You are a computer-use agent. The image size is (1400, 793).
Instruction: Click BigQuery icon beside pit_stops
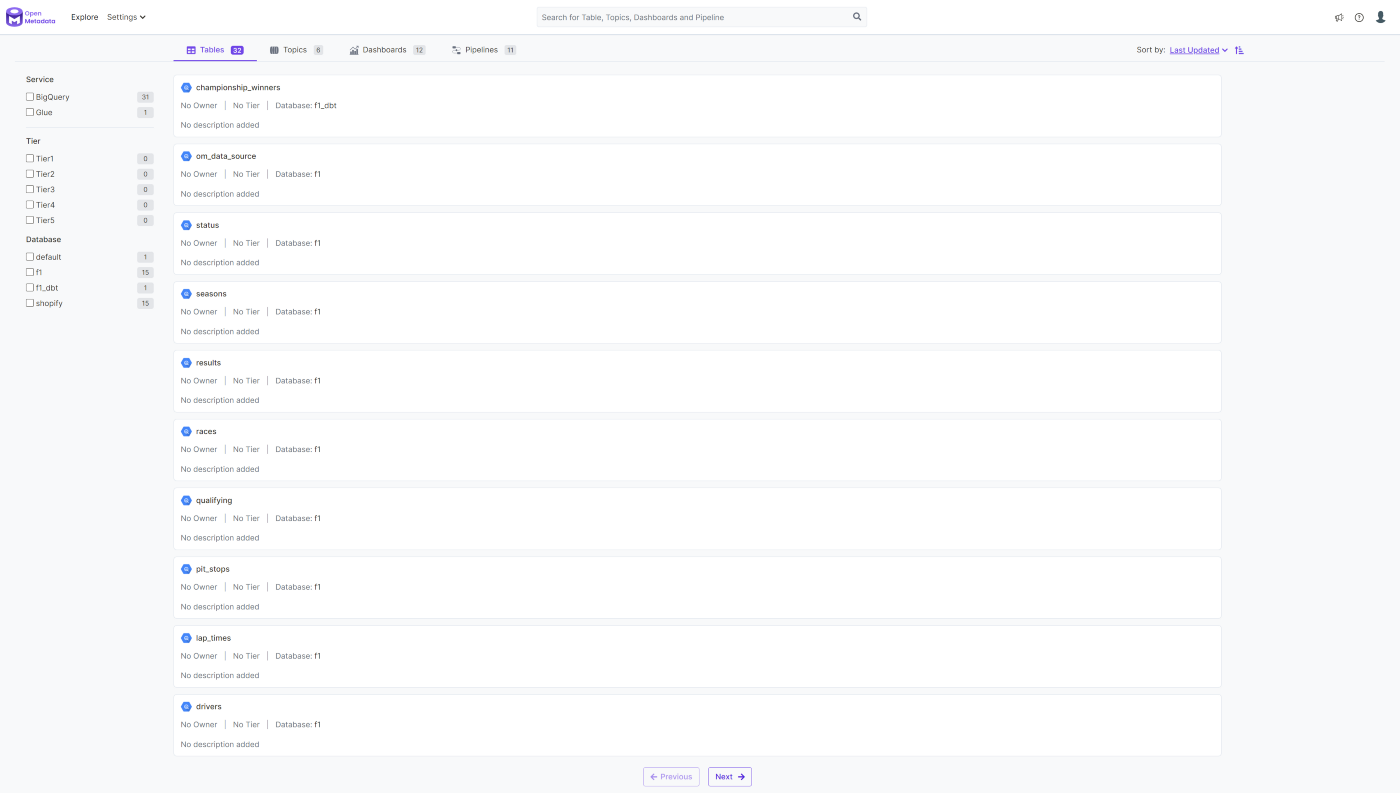[x=186, y=569]
